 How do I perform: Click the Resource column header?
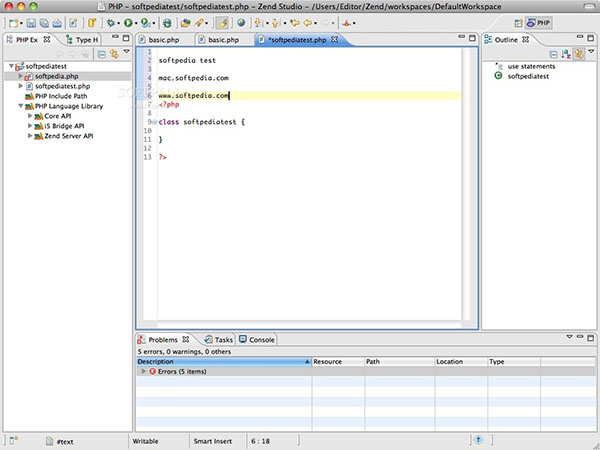[x=338, y=362]
